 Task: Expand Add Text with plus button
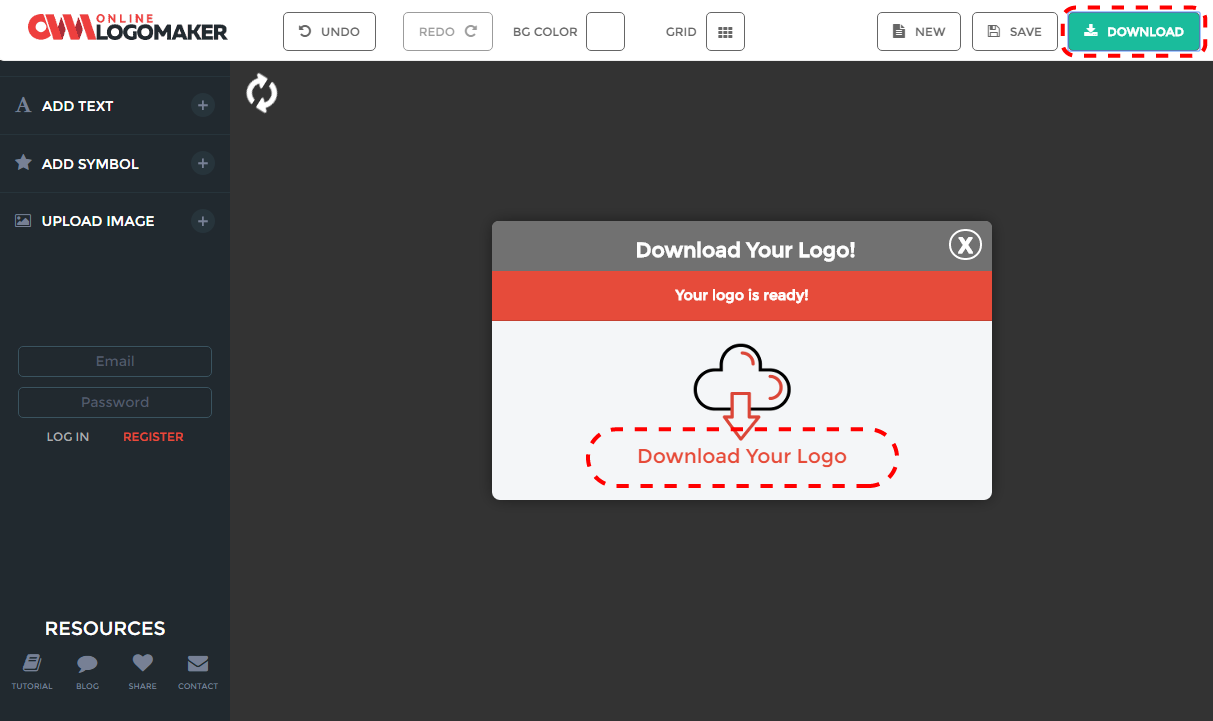pos(202,105)
